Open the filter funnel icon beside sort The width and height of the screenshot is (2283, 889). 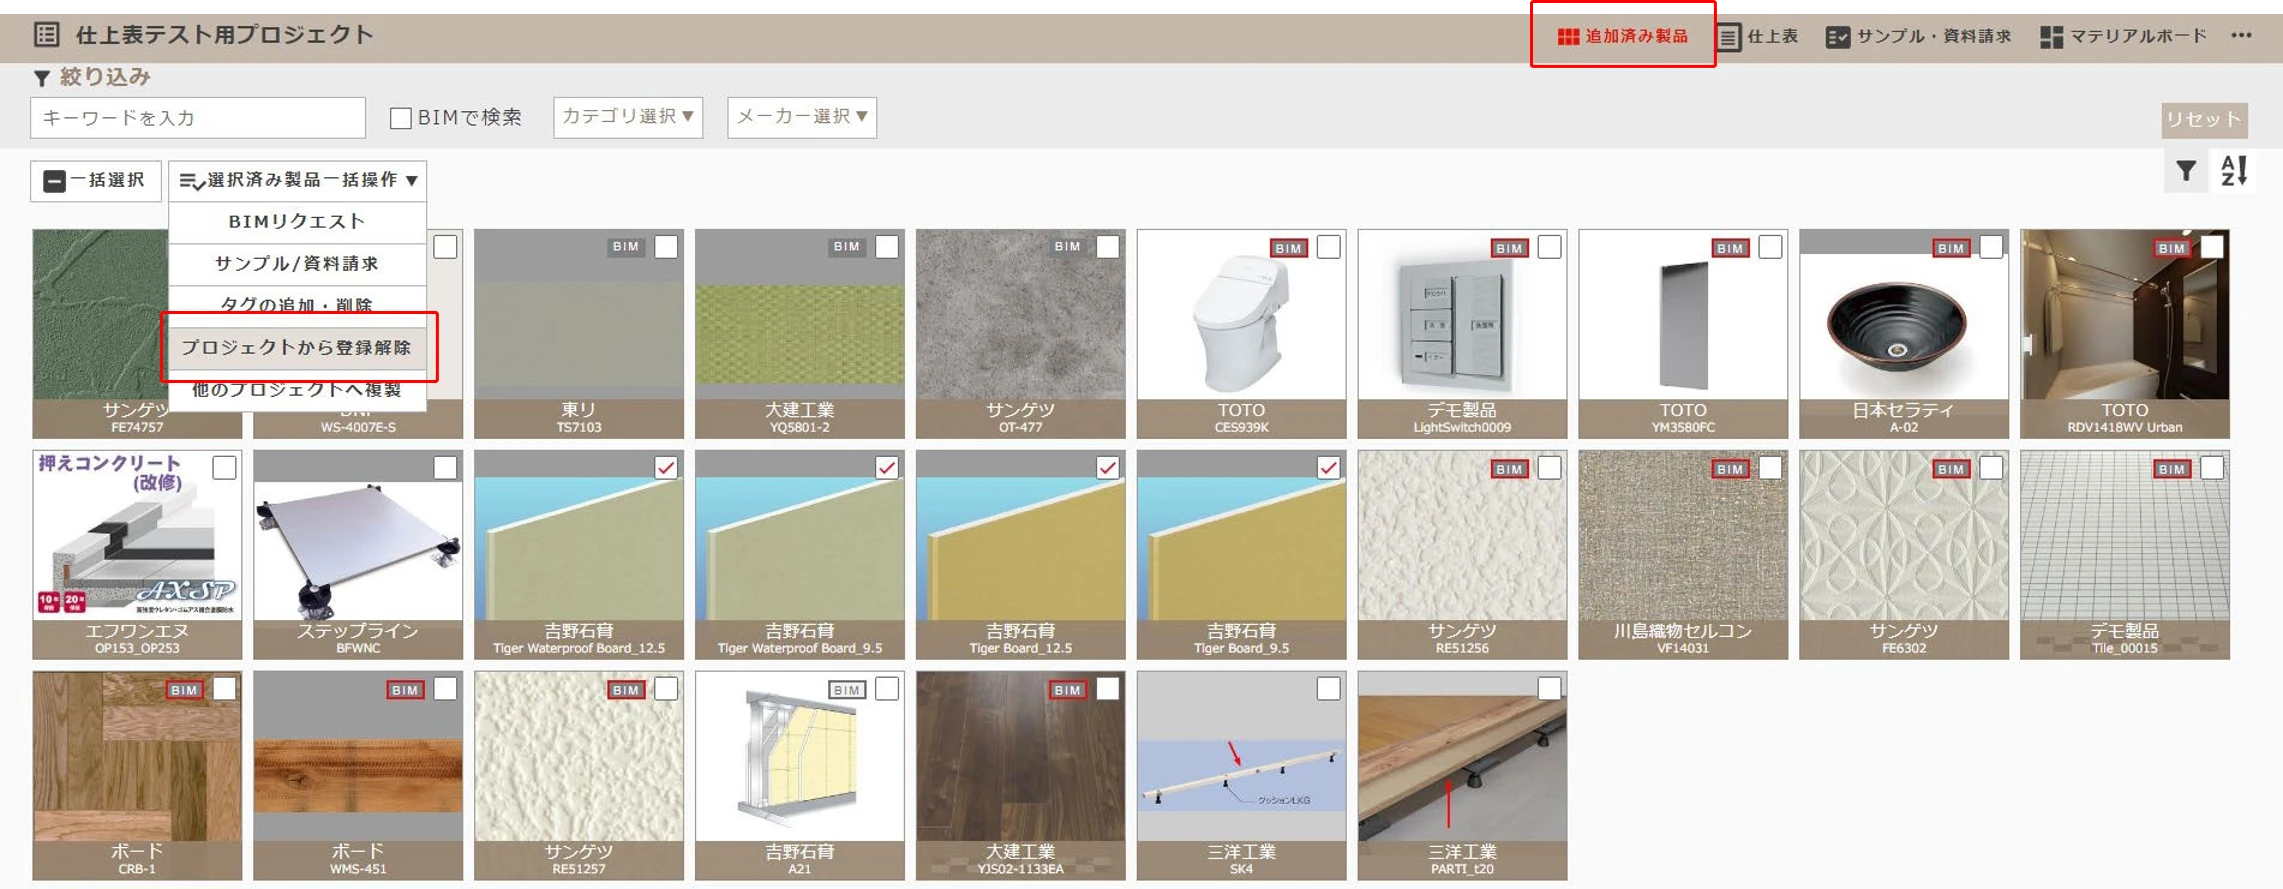pos(2186,172)
